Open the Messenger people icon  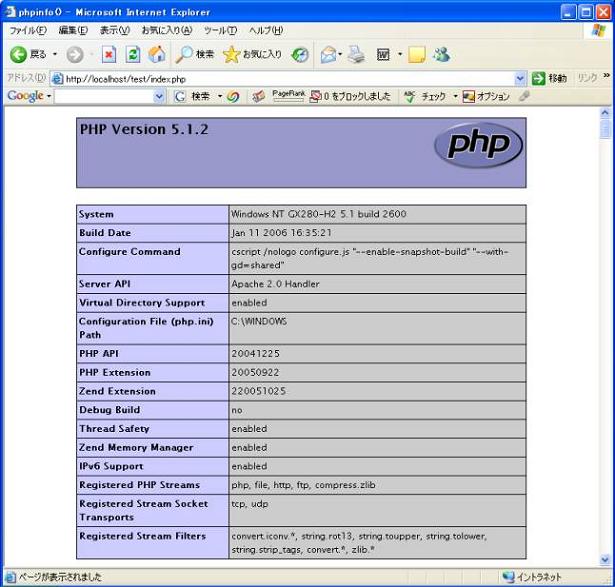[442, 55]
